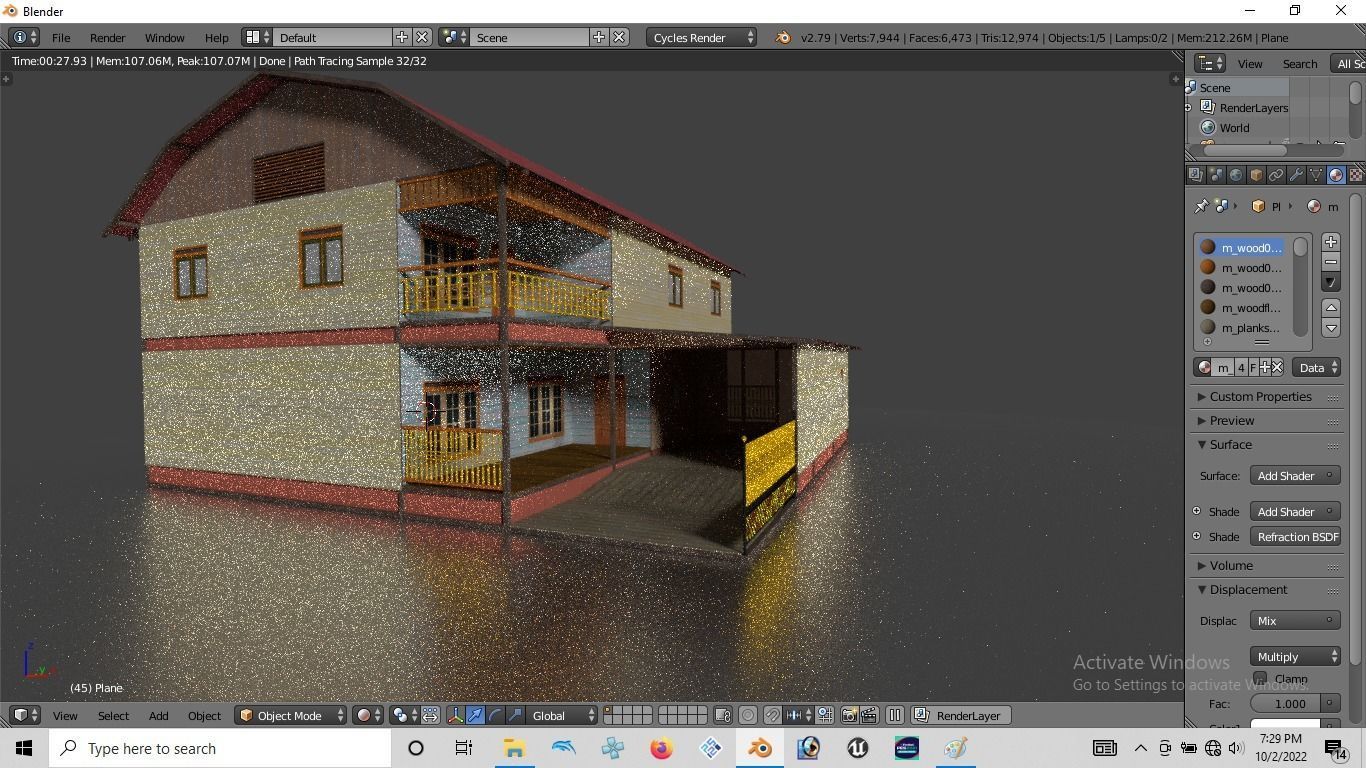Click OpenGL render animation clapper icon

click(x=869, y=716)
